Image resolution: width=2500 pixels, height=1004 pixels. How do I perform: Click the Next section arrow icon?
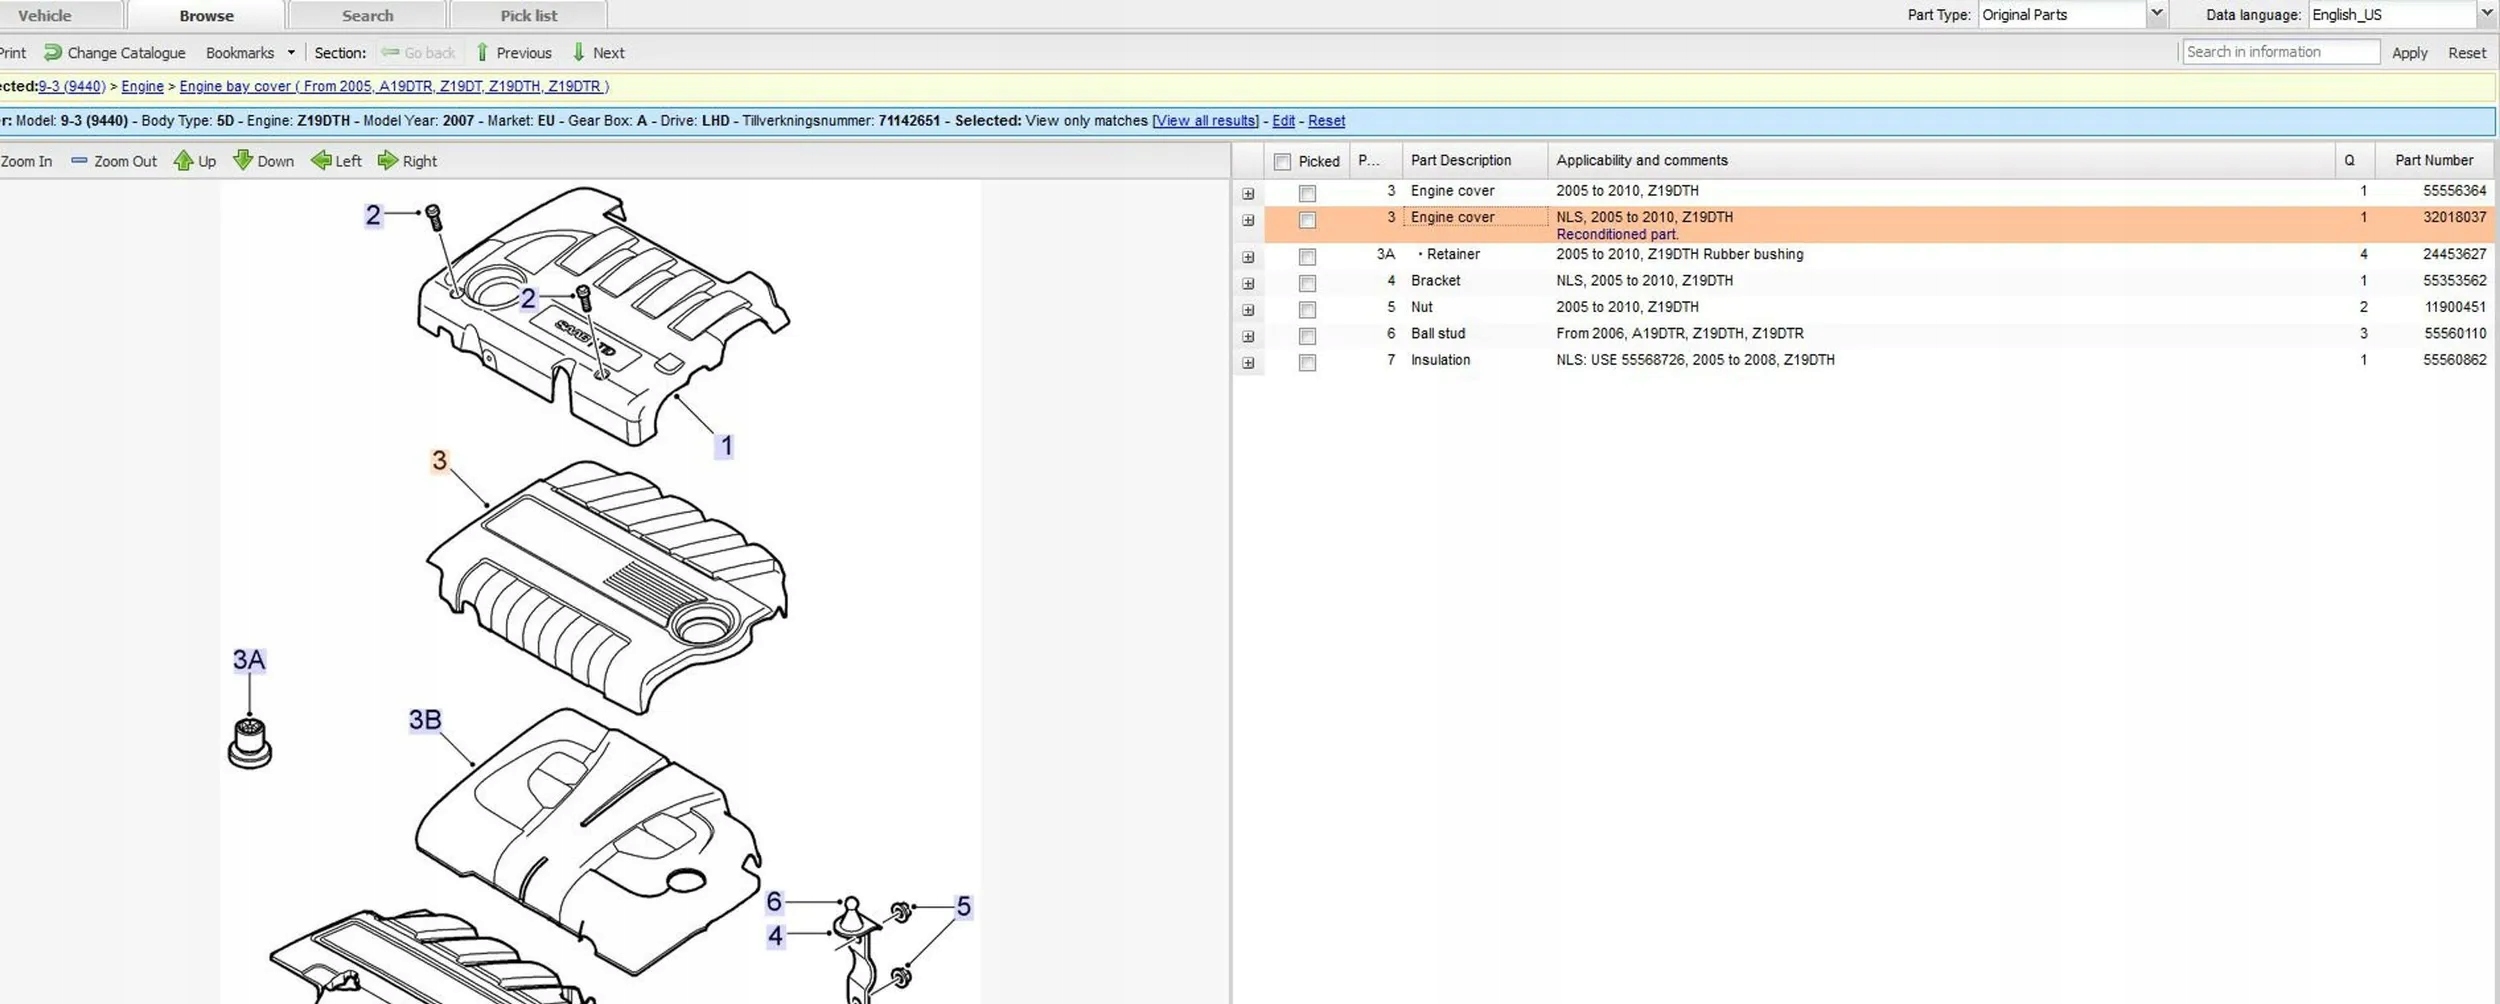pyautogui.click(x=578, y=53)
